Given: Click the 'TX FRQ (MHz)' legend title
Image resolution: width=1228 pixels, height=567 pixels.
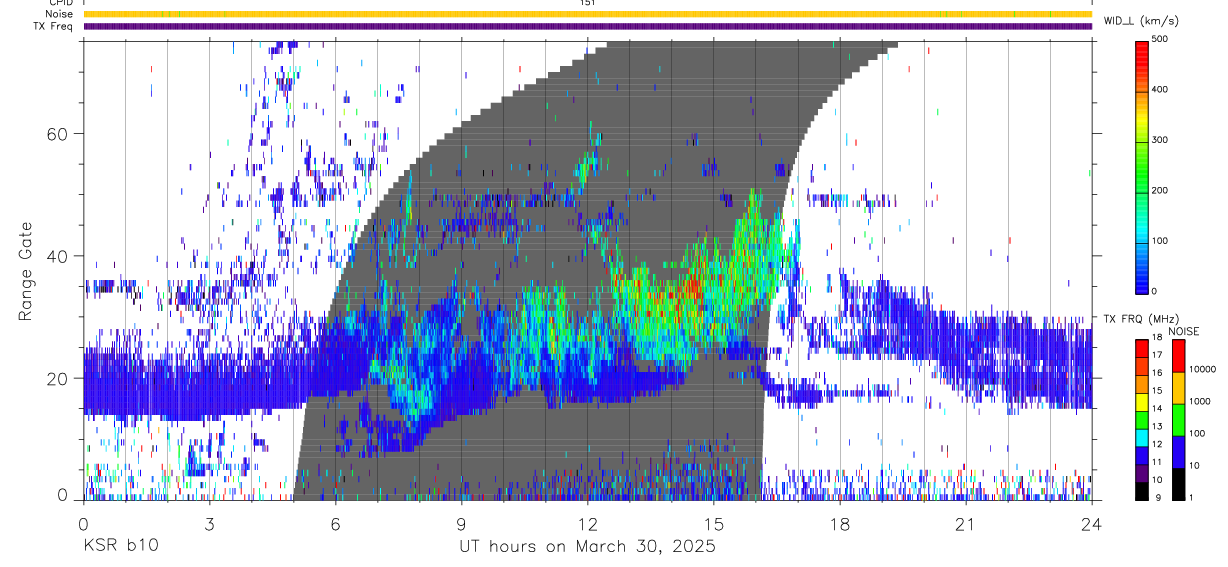Looking at the screenshot, I should pyautogui.click(x=1141, y=319).
